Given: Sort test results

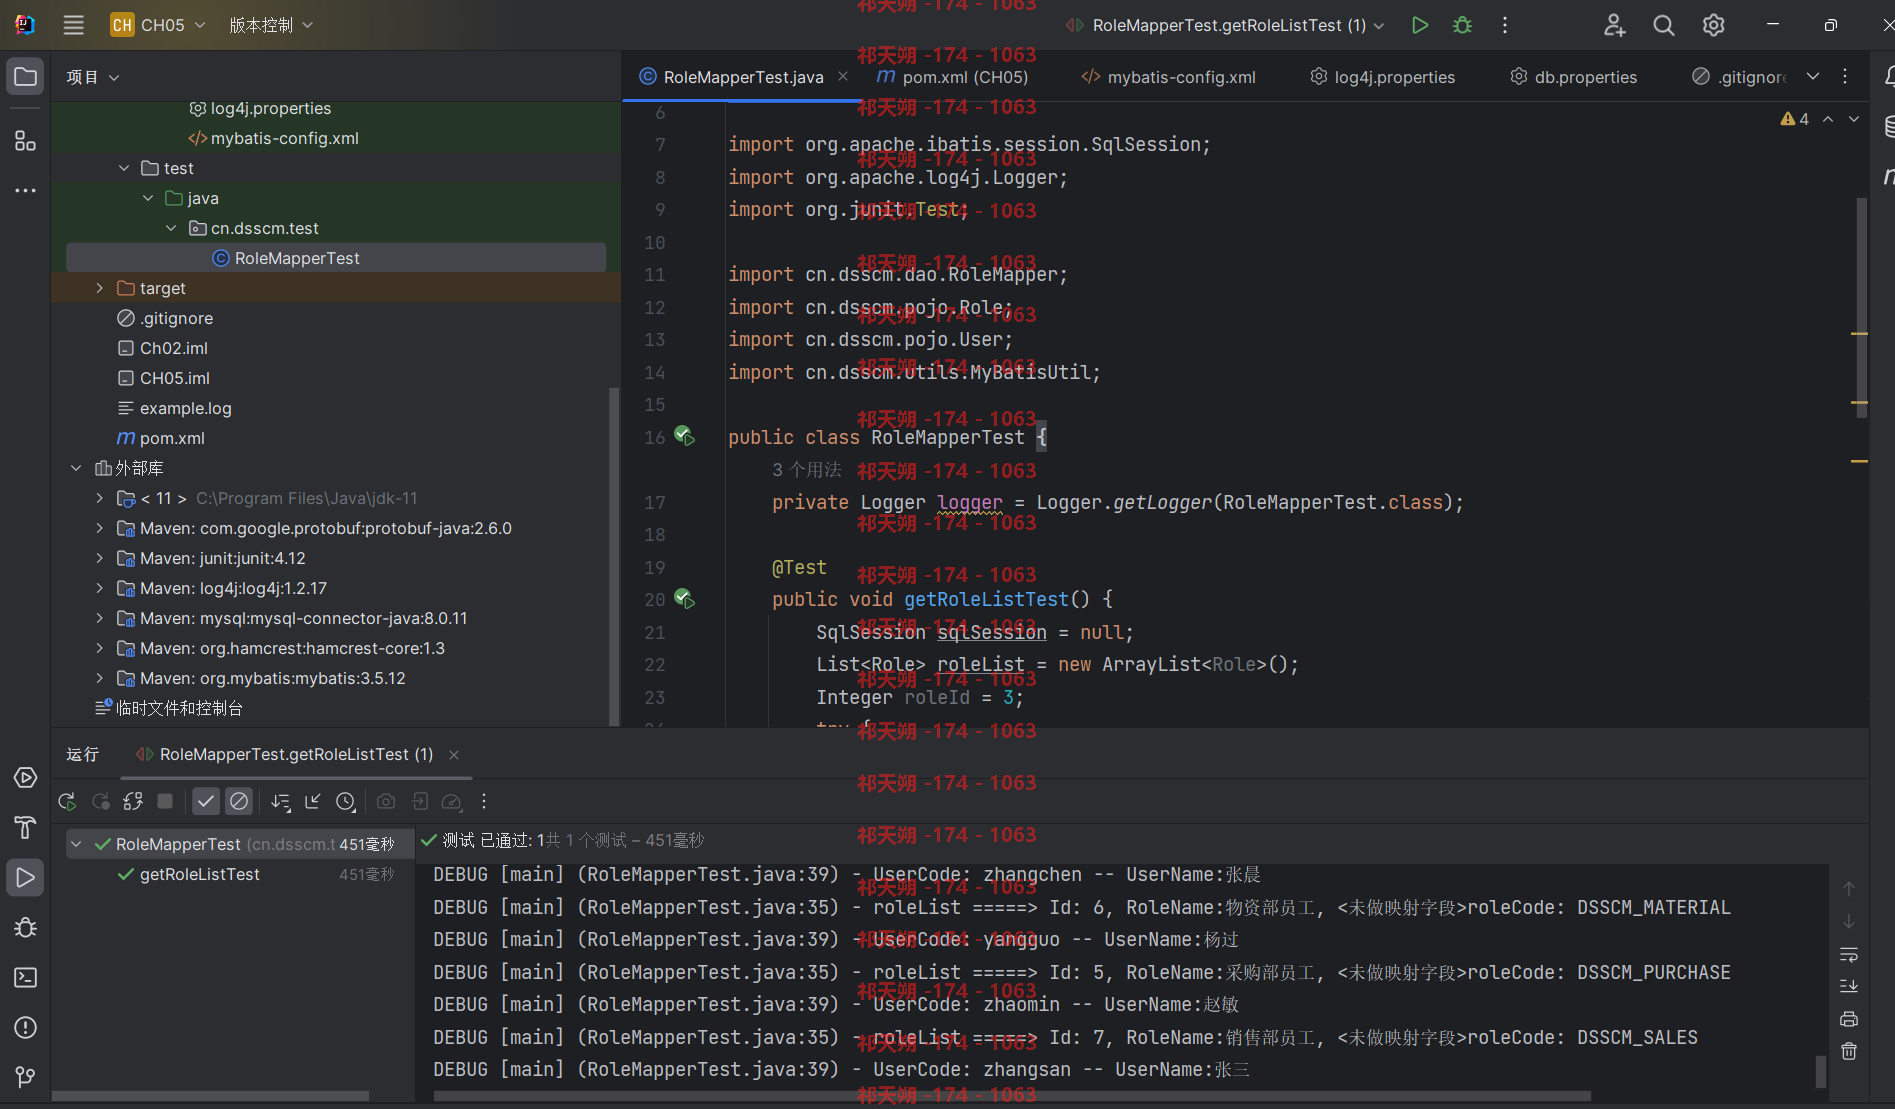Looking at the screenshot, I should click(281, 801).
